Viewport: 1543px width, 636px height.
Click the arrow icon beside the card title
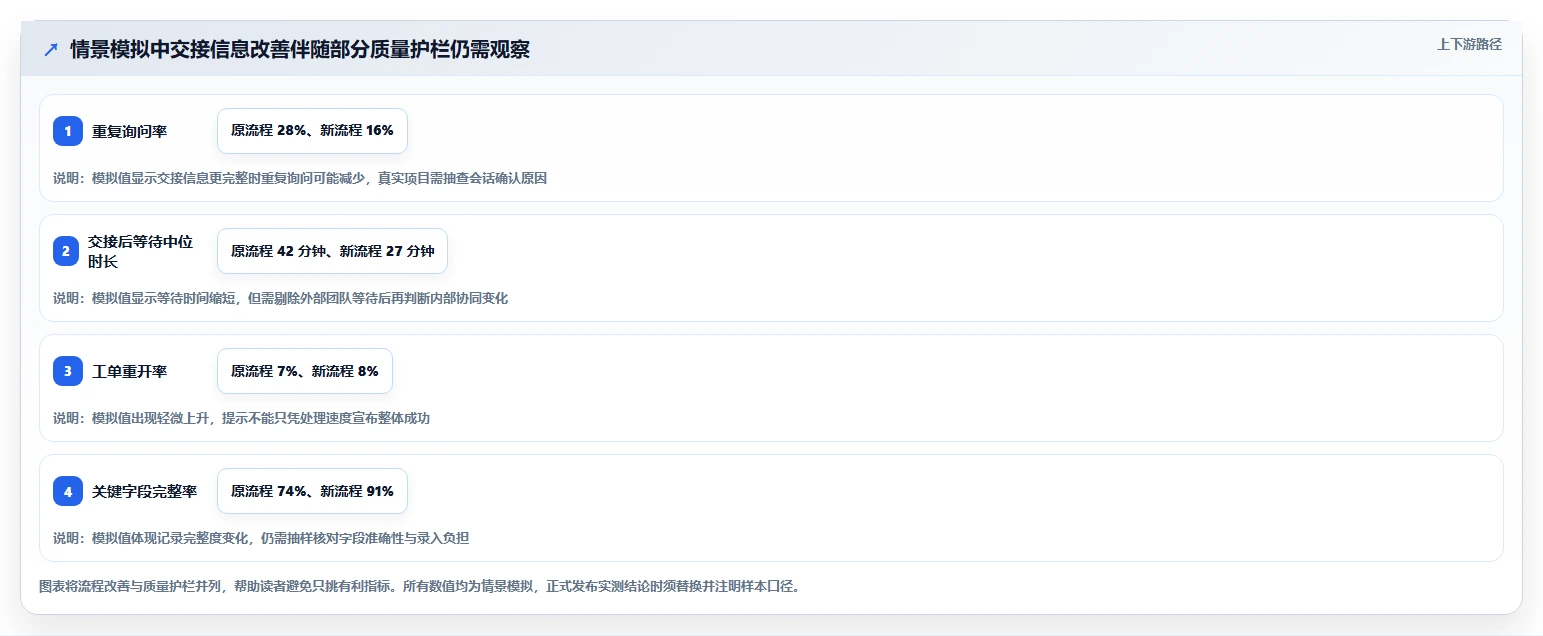pos(50,49)
